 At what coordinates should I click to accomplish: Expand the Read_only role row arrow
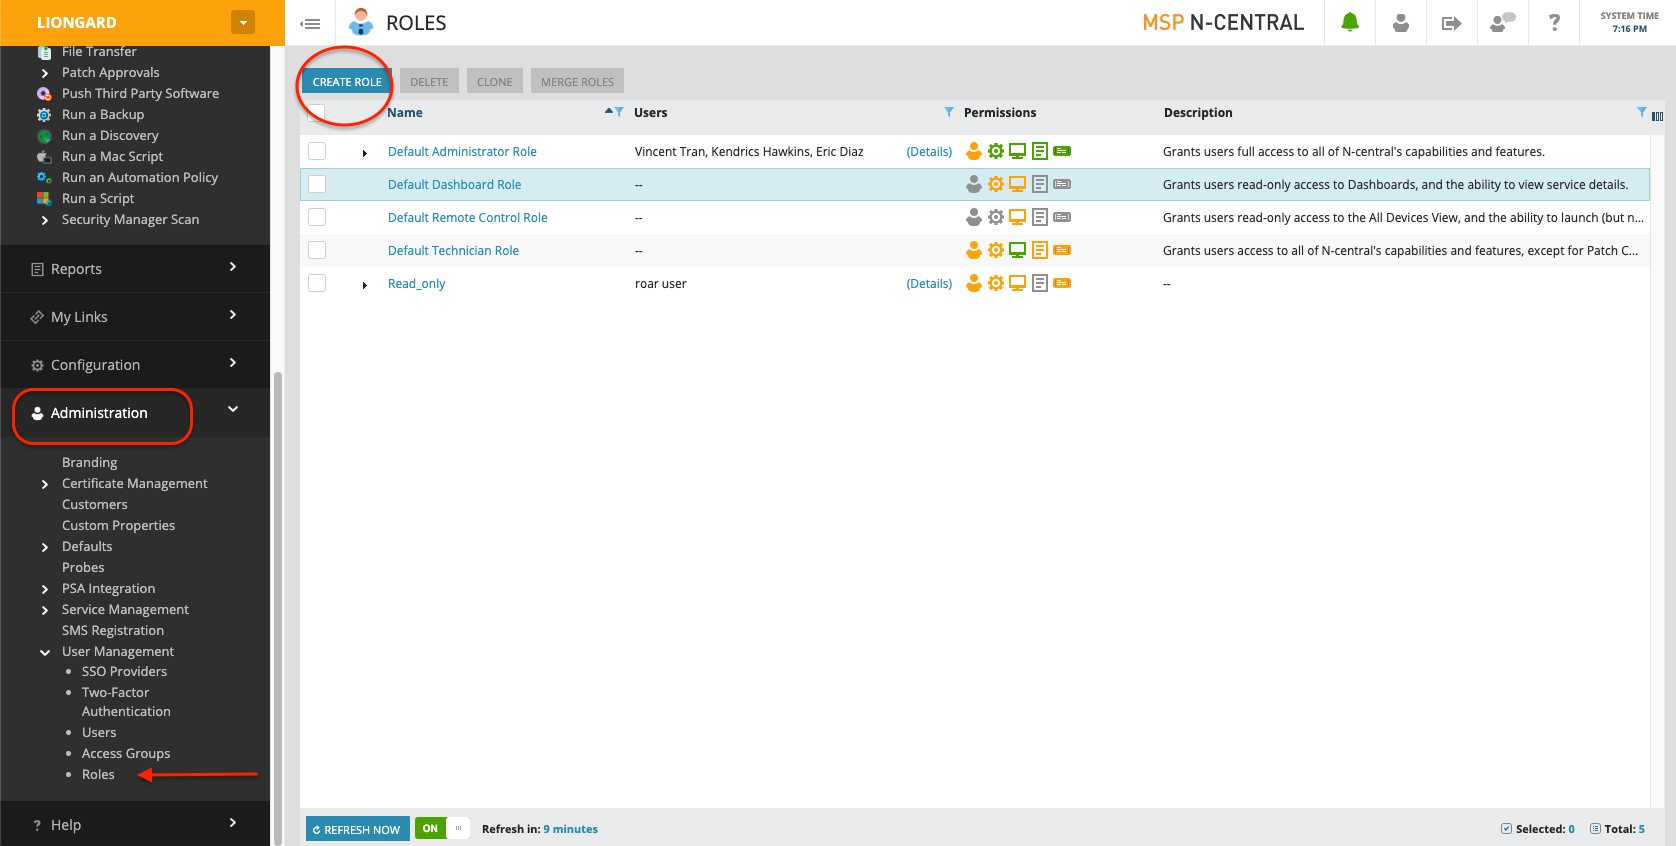(365, 285)
